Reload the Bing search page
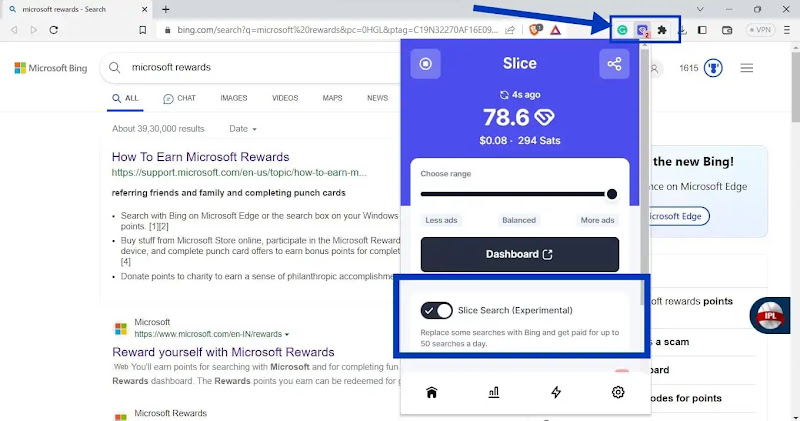 [x=54, y=30]
